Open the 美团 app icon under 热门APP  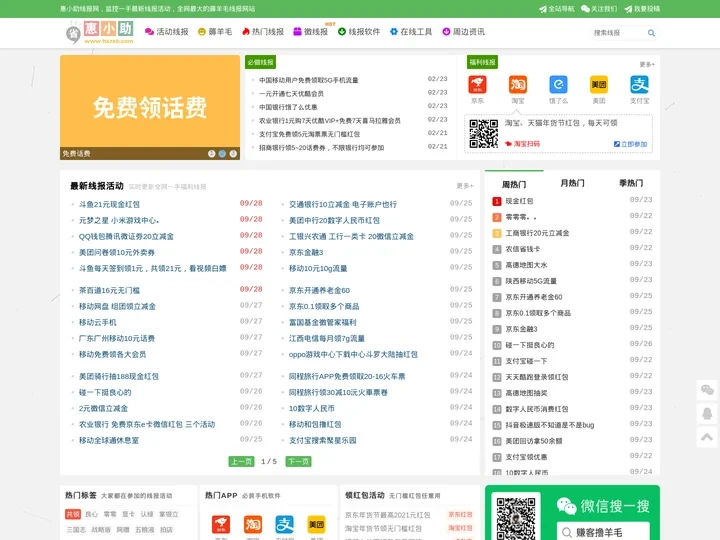(x=316, y=524)
